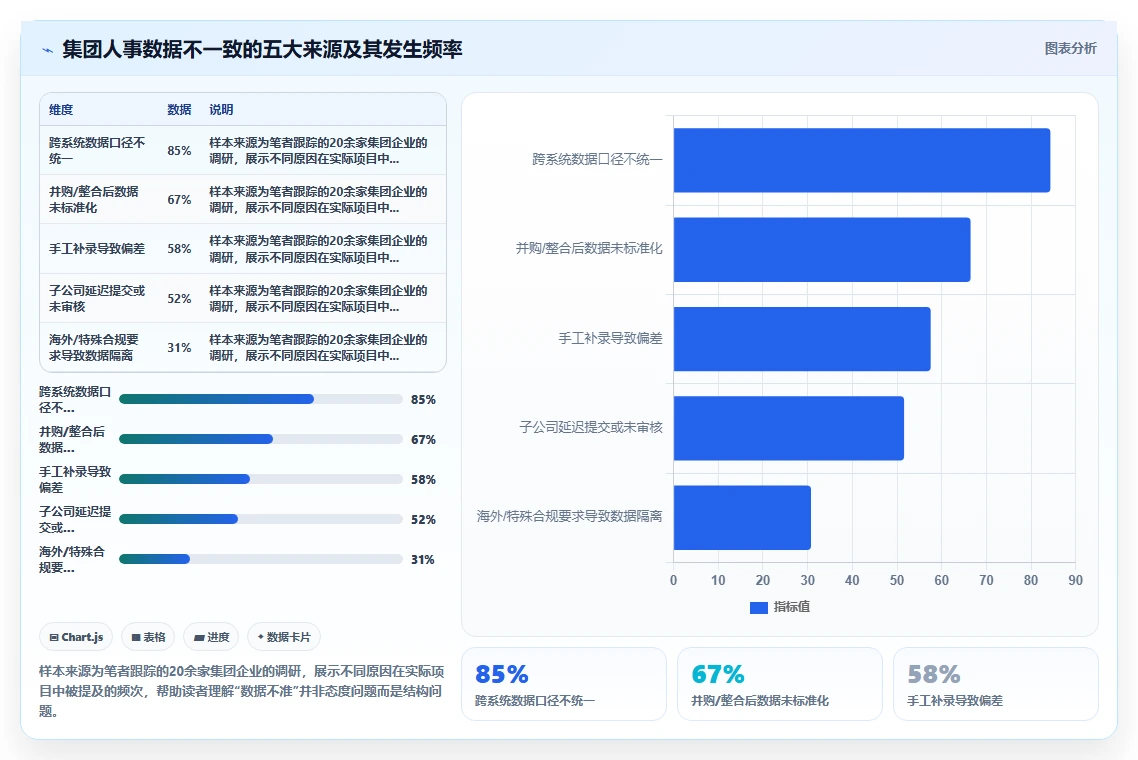This screenshot has width=1138, height=760.
Task: Click the x-axis tick label 90
Action: [1076, 580]
